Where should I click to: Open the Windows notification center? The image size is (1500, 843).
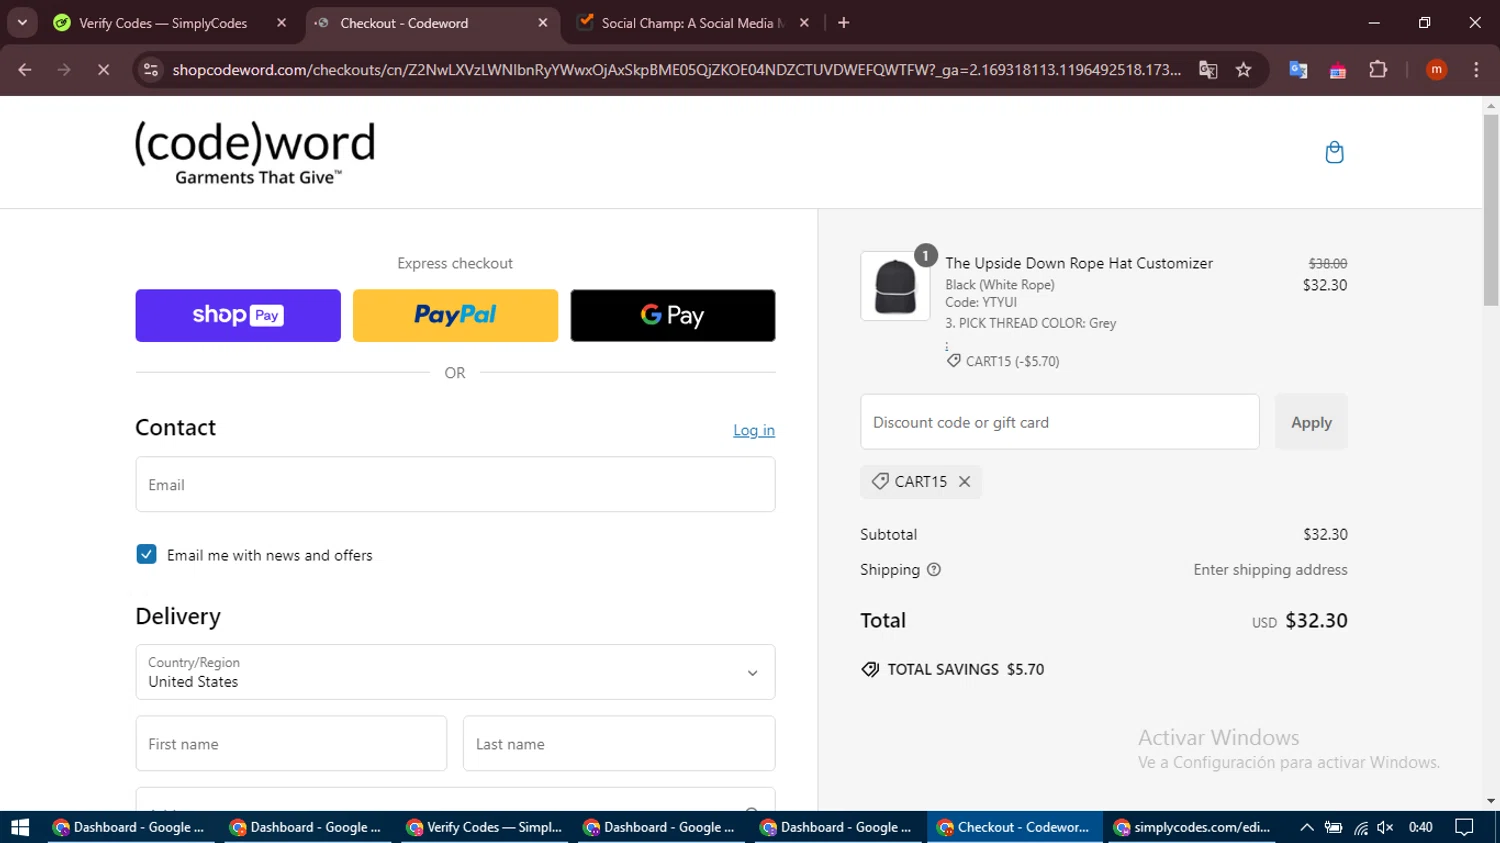coord(1464,827)
